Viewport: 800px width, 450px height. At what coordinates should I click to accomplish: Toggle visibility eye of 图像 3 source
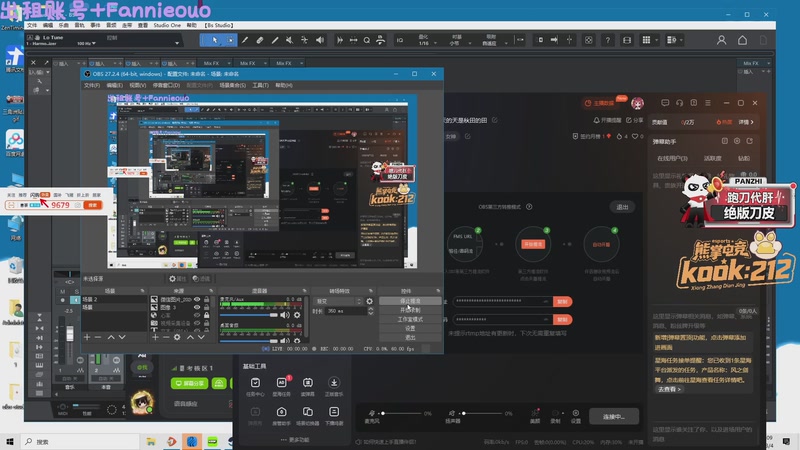point(197,308)
